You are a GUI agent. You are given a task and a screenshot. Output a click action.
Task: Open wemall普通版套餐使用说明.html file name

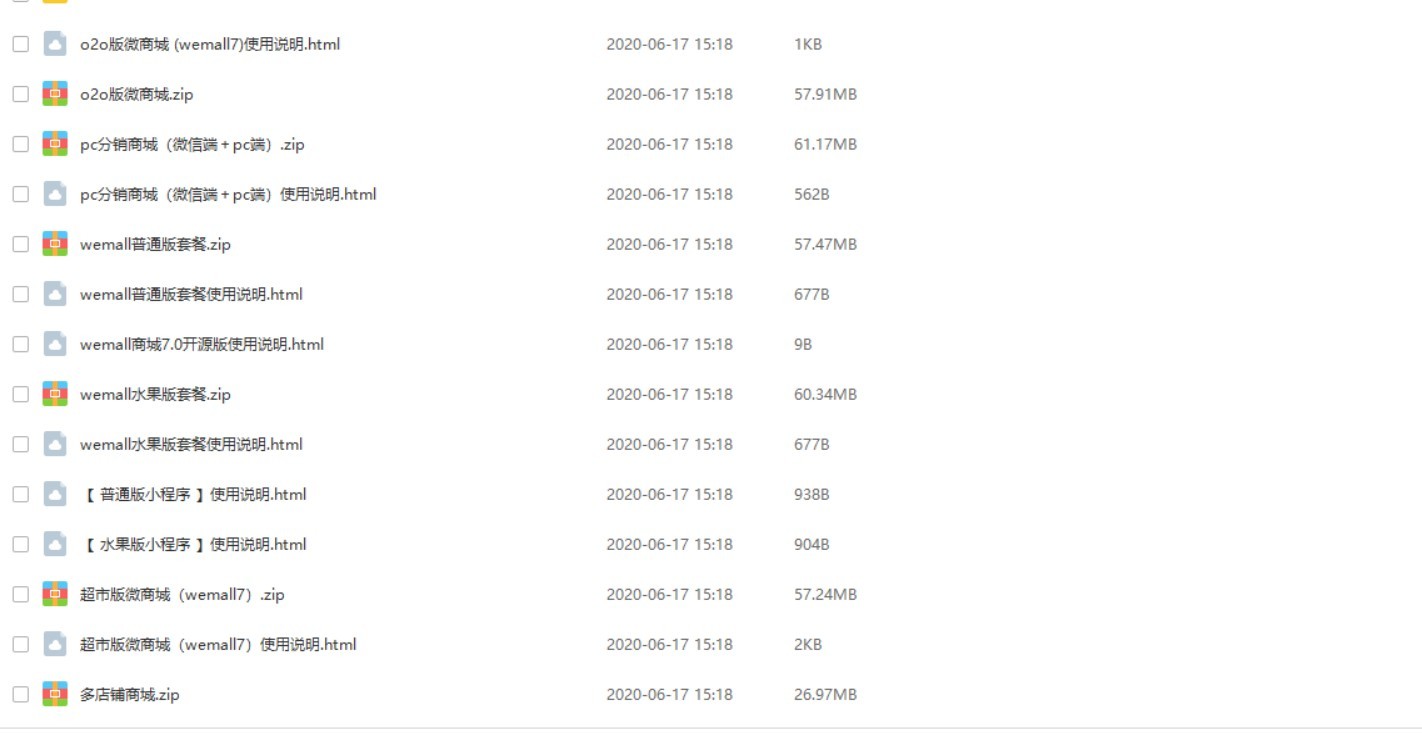191,294
